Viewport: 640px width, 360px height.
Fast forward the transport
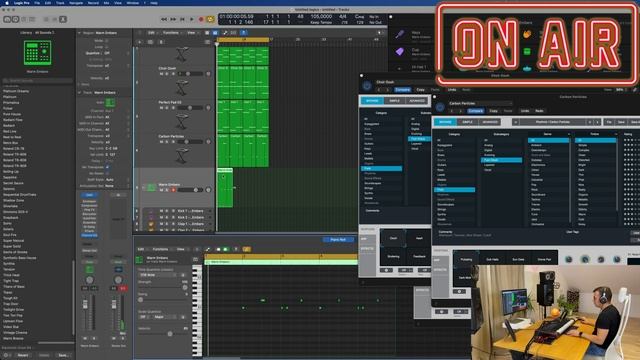tap(173, 19)
